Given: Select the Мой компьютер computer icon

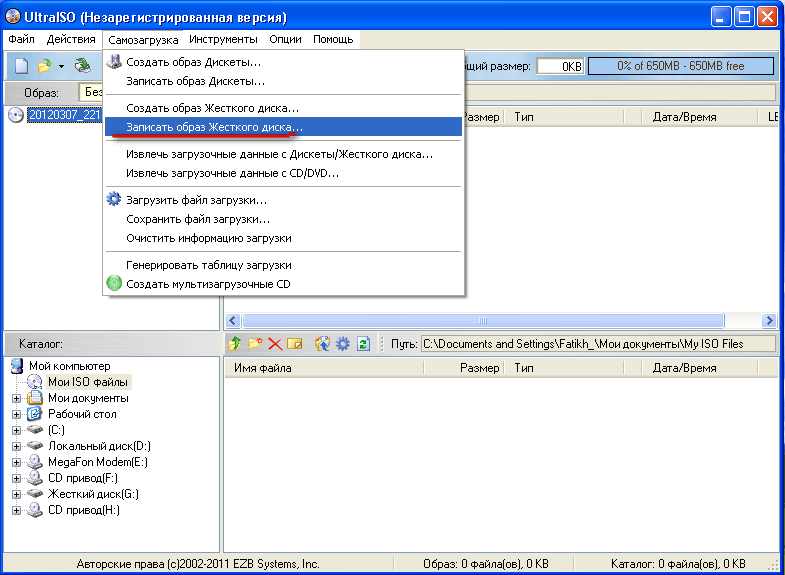Looking at the screenshot, I should click(x=17, y=366).
